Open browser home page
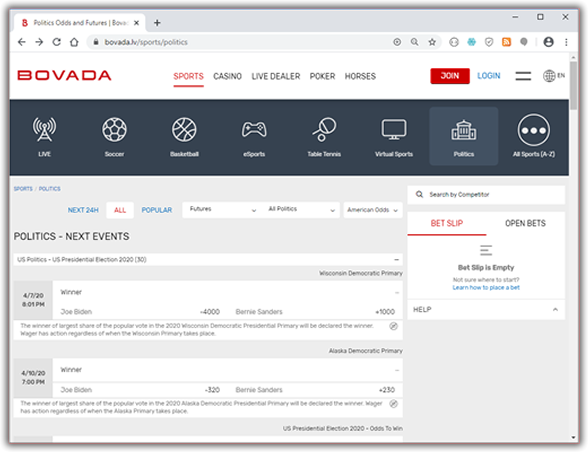Image resolution: width=588 pixels, height=452 pixels. click(x=74, y=42)
